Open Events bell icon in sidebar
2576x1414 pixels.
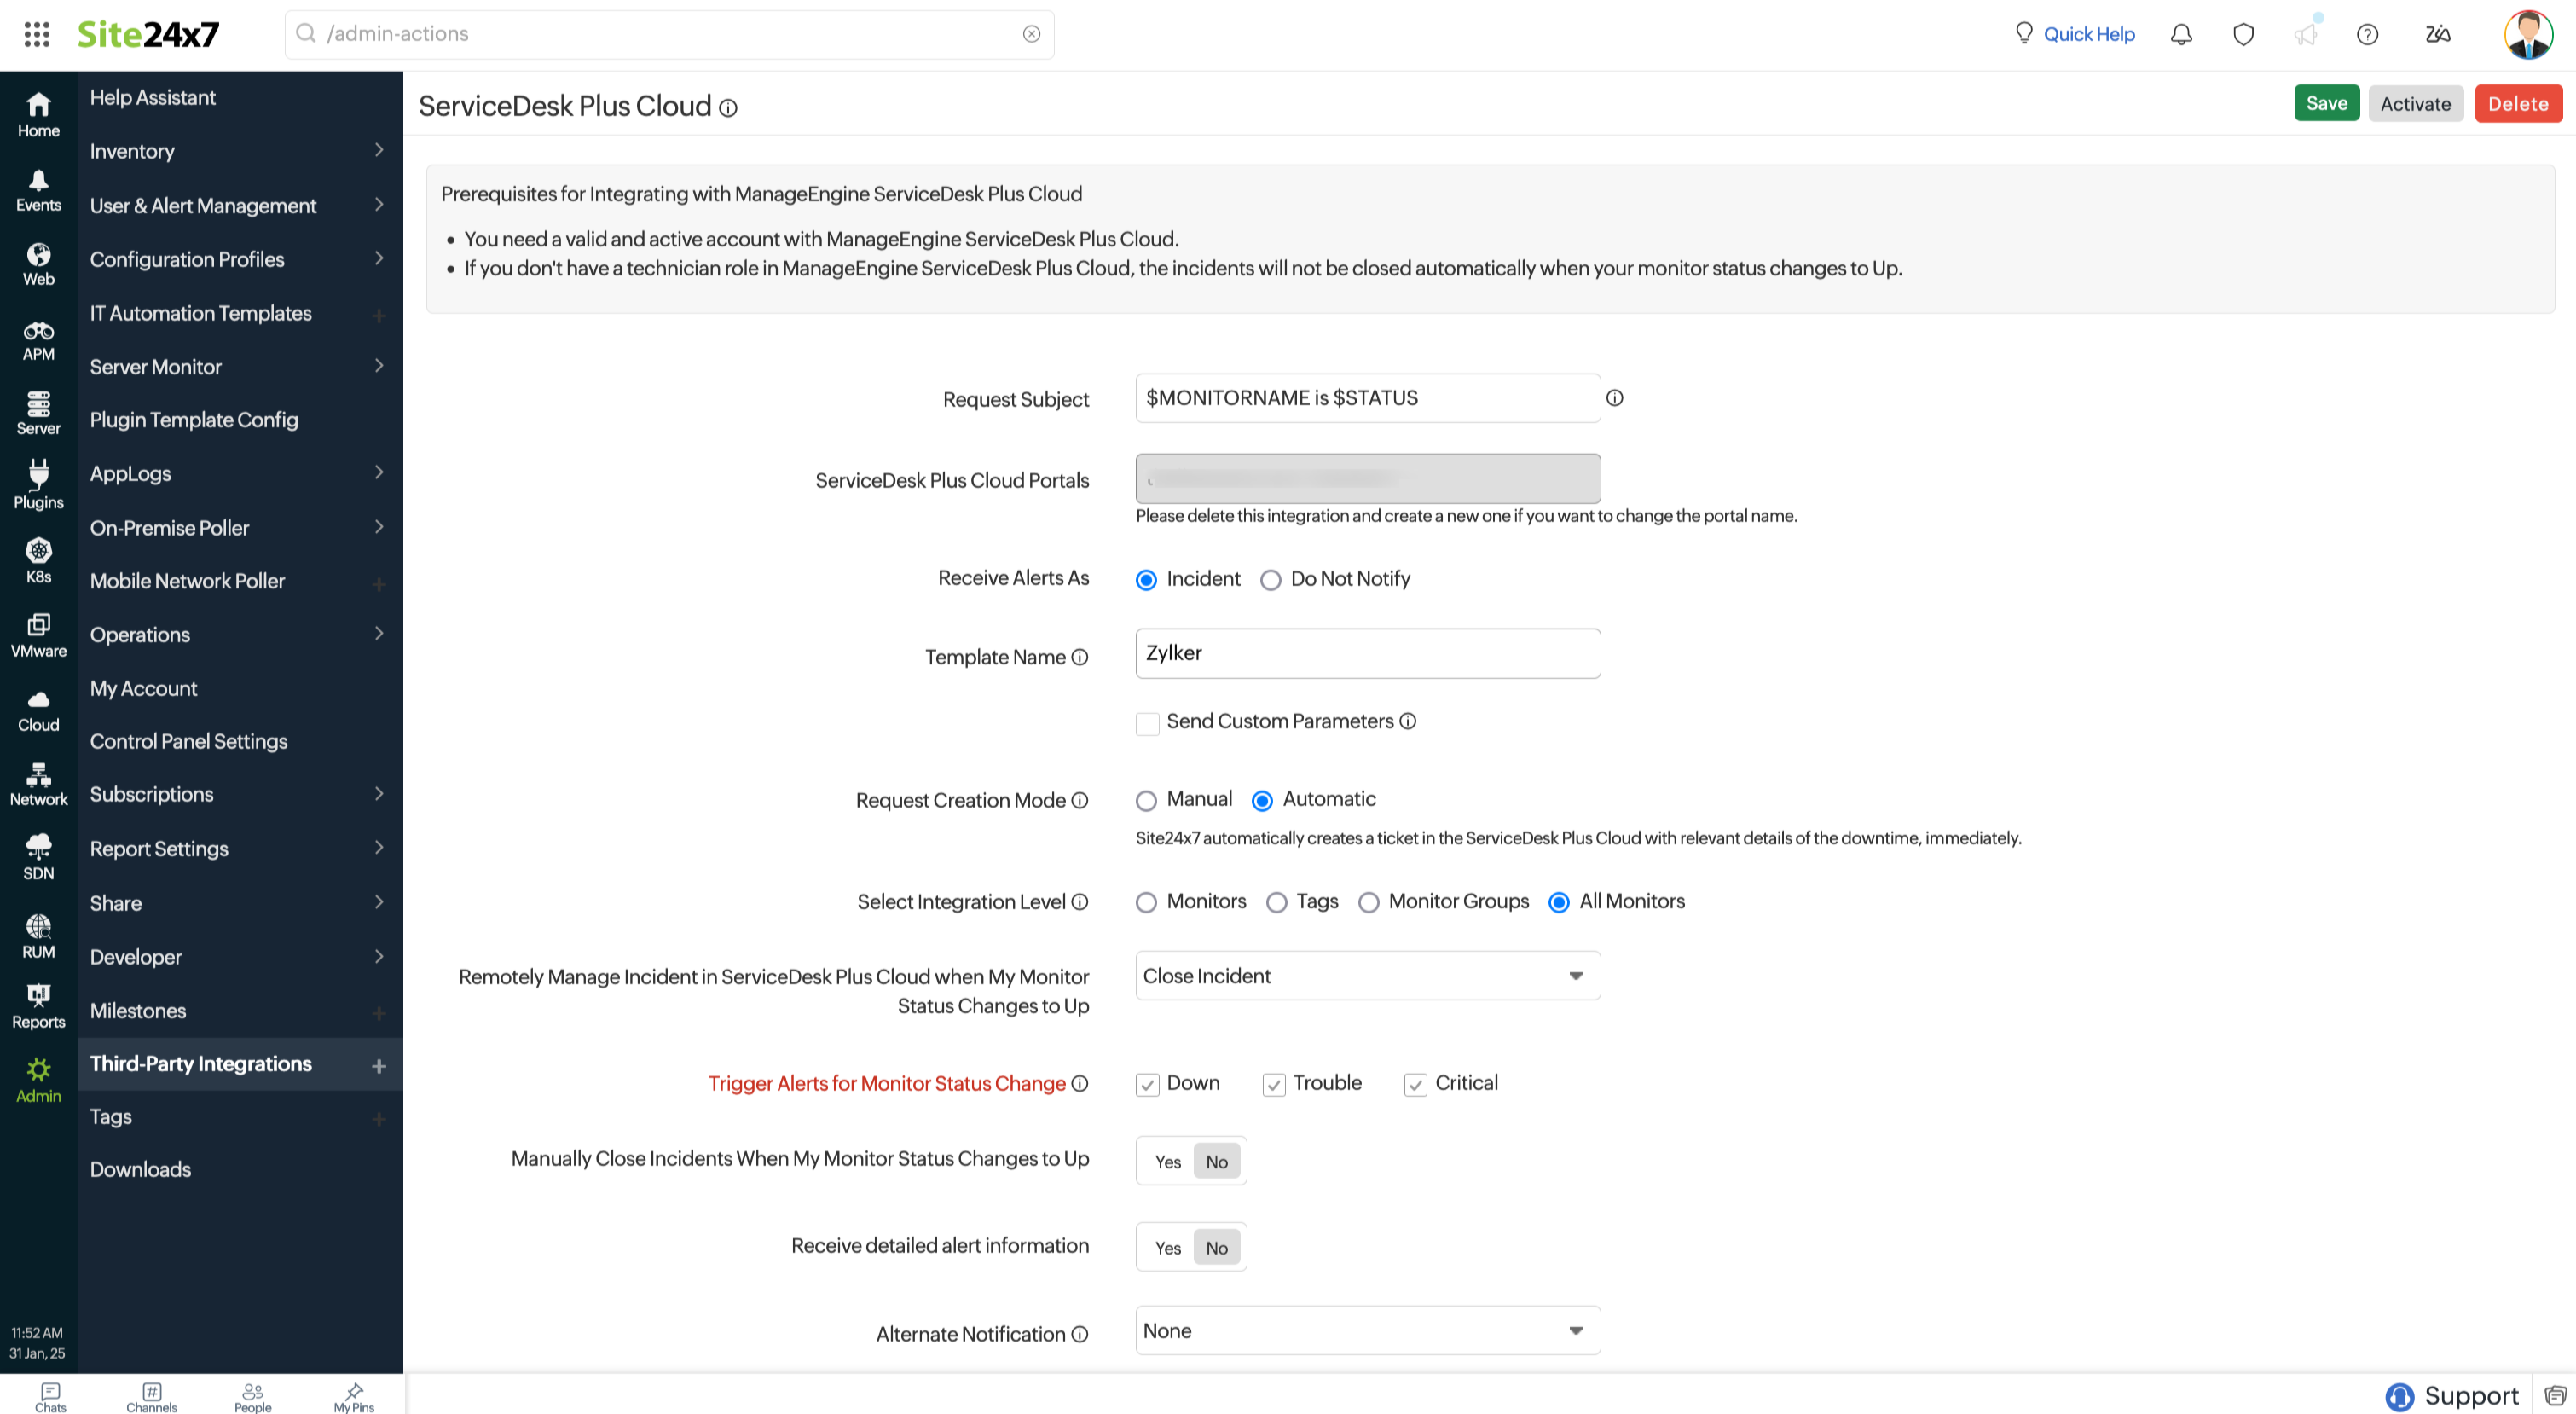38,190
